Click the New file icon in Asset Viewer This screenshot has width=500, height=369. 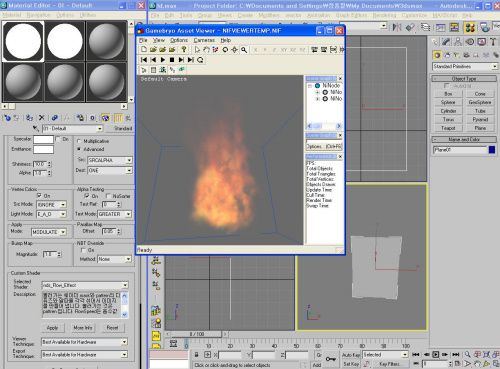144,50
